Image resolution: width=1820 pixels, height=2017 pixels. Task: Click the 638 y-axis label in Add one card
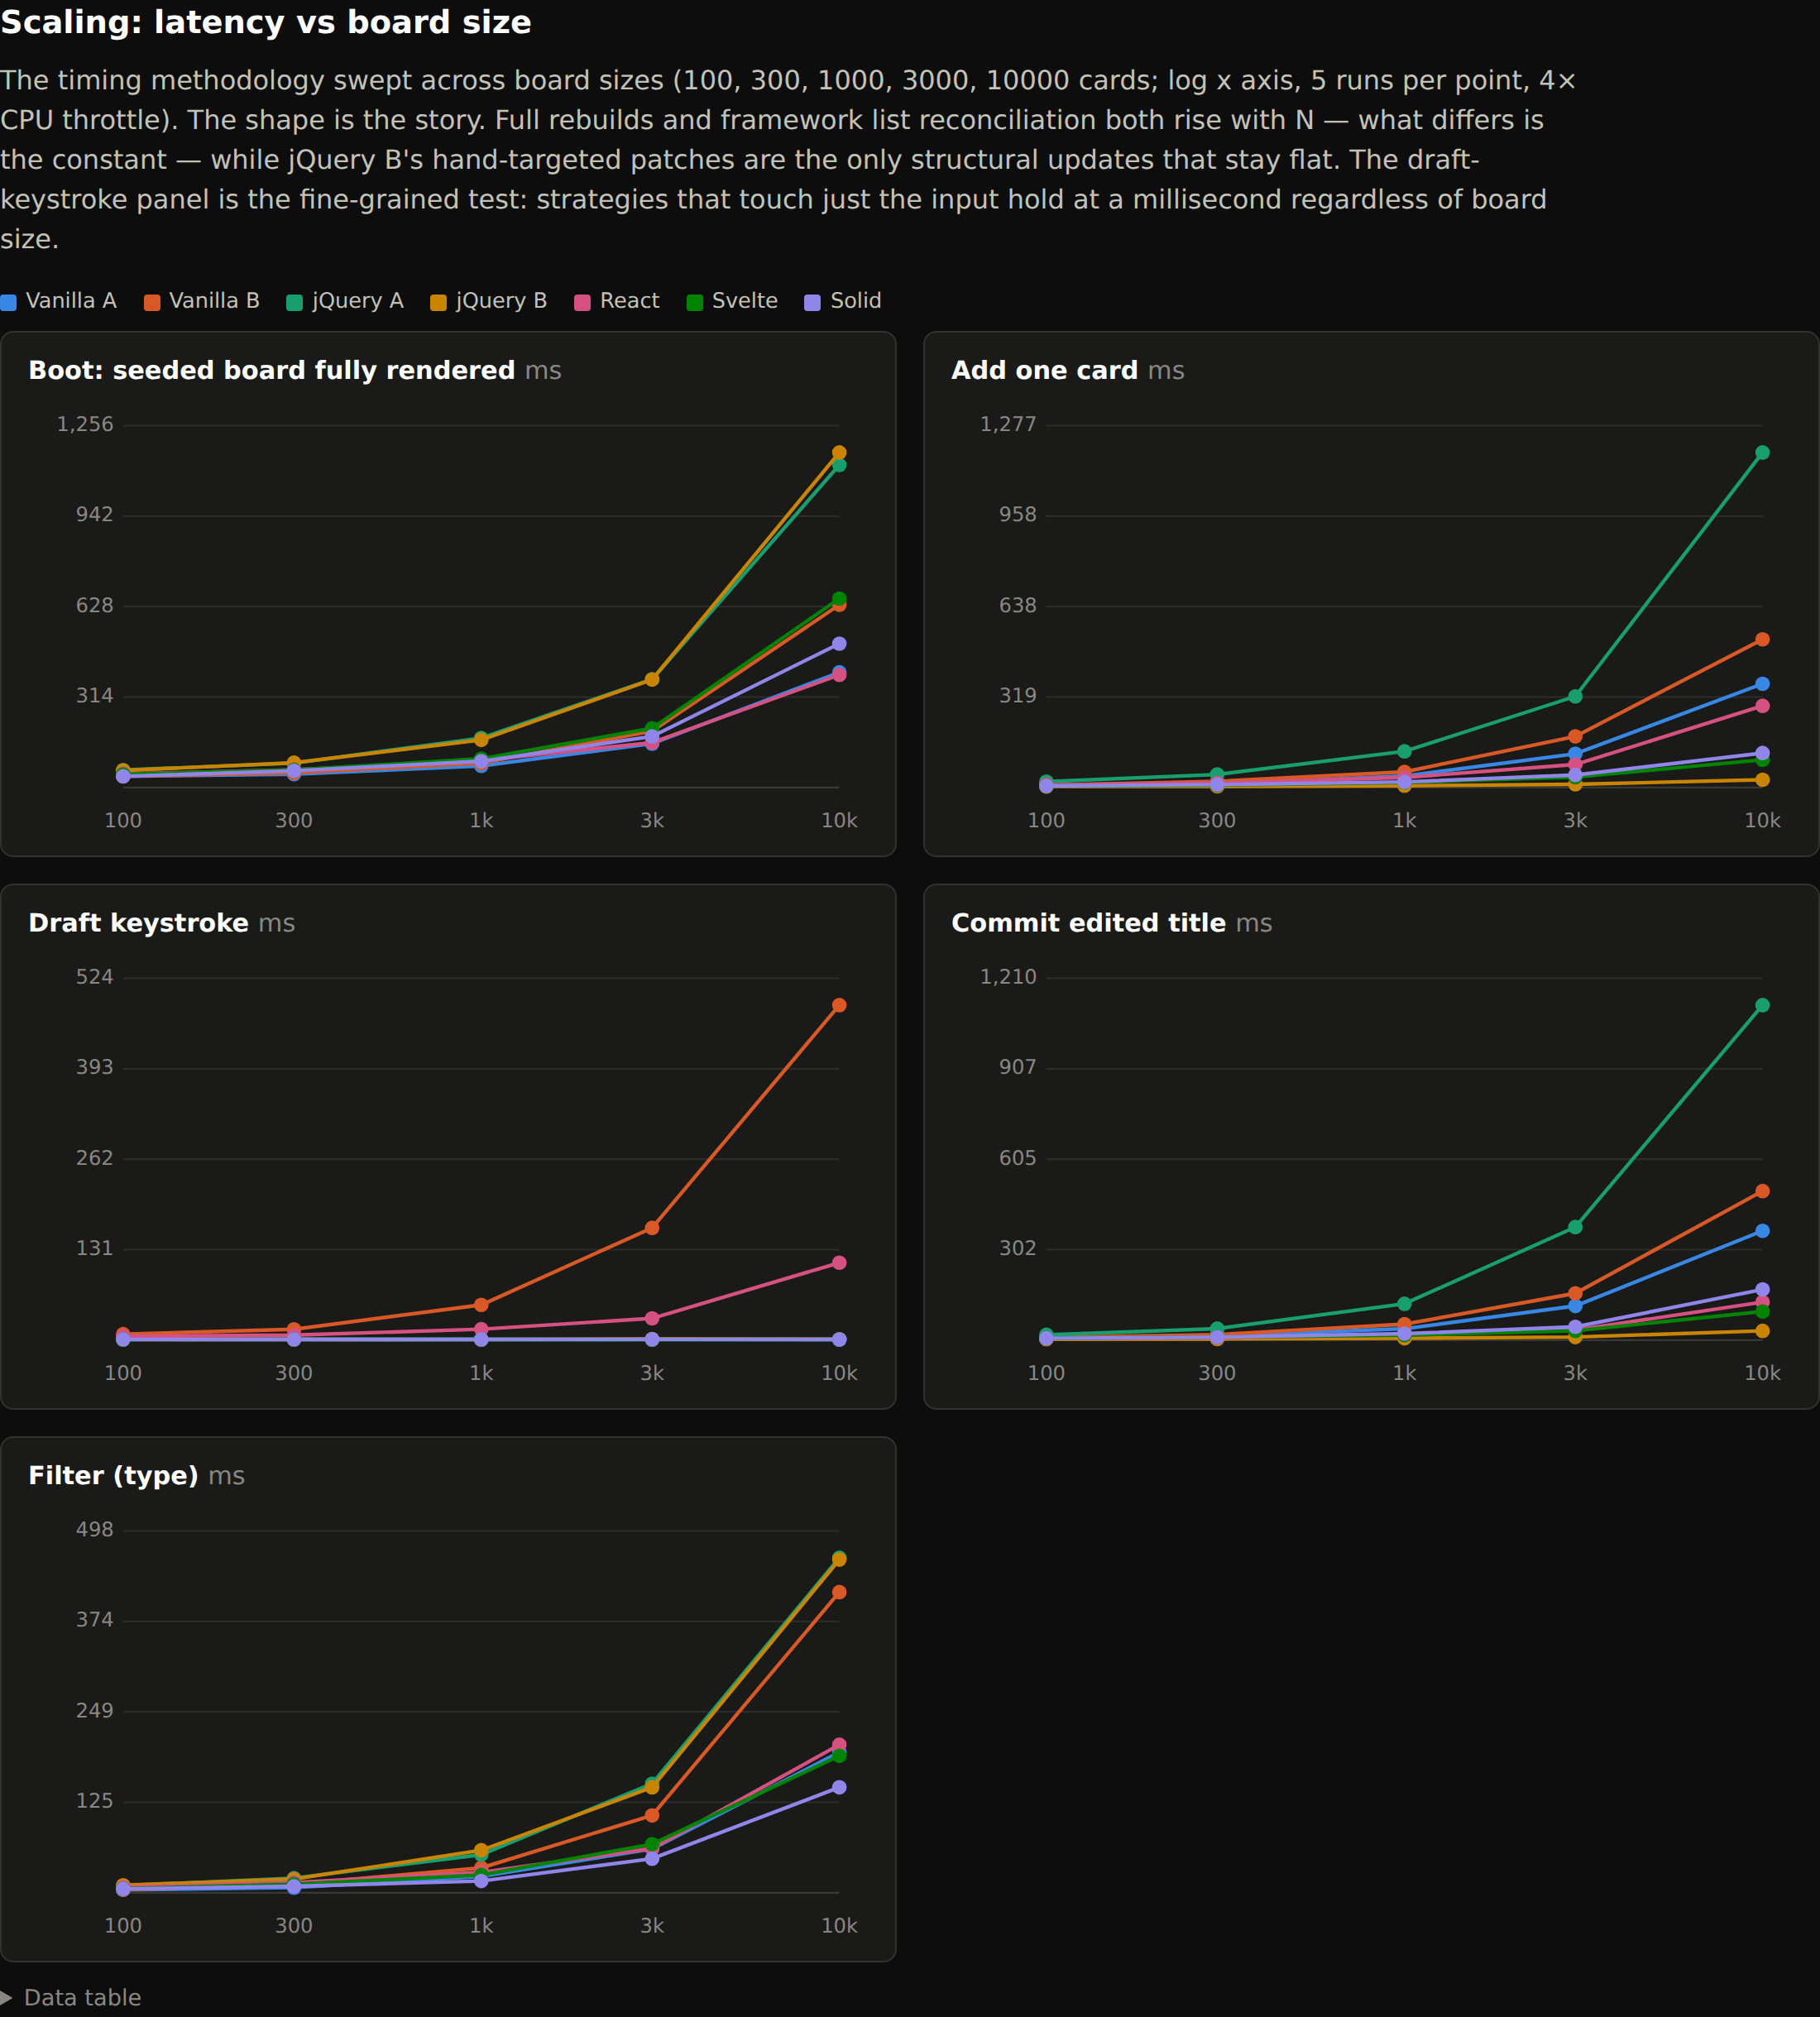click(x=1018, y=606)
